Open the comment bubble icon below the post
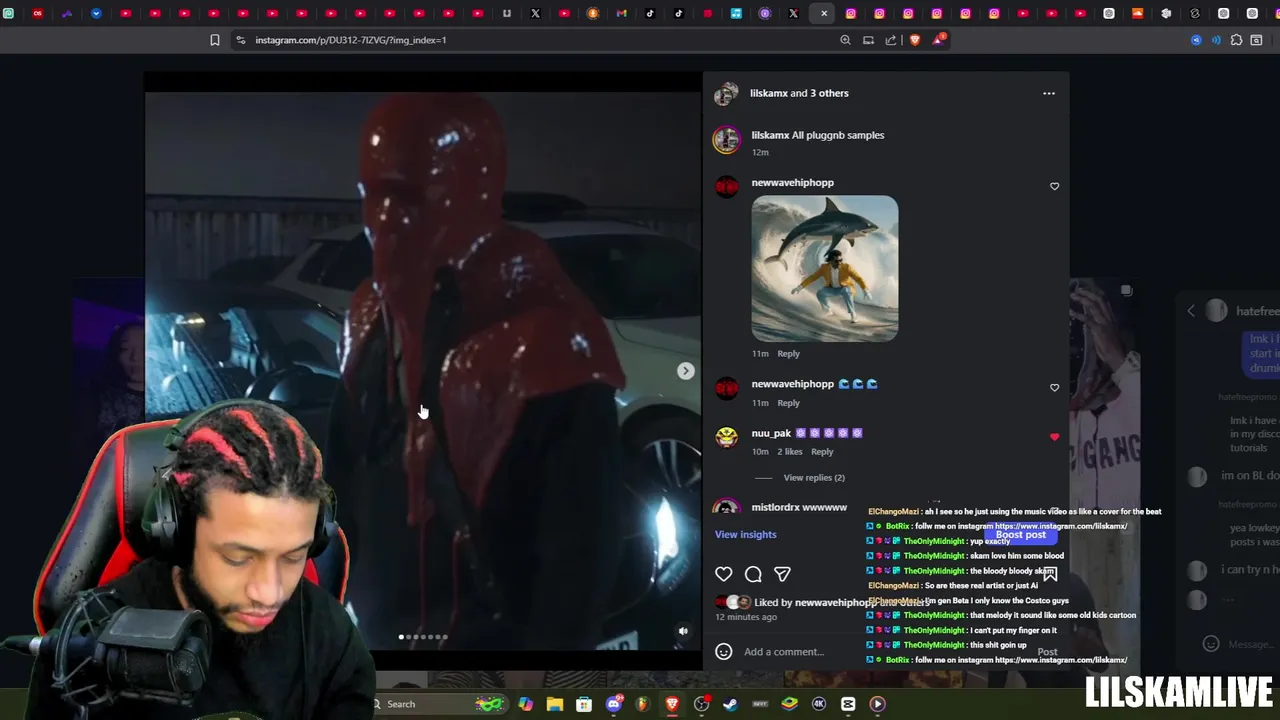 point(753,574)
